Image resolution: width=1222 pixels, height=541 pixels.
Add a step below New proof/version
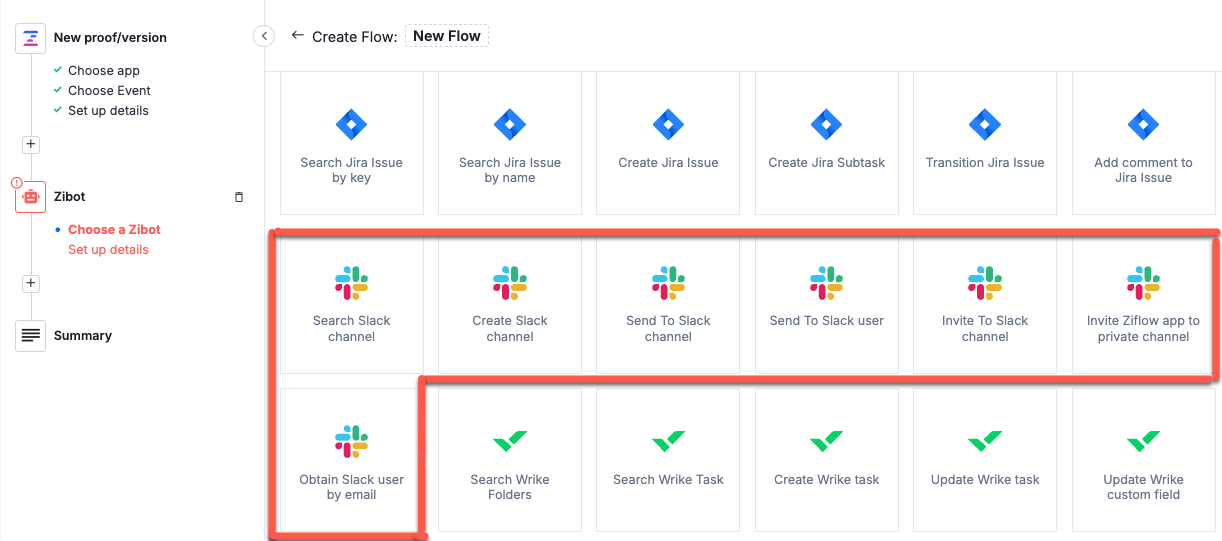tap(31, 144)
